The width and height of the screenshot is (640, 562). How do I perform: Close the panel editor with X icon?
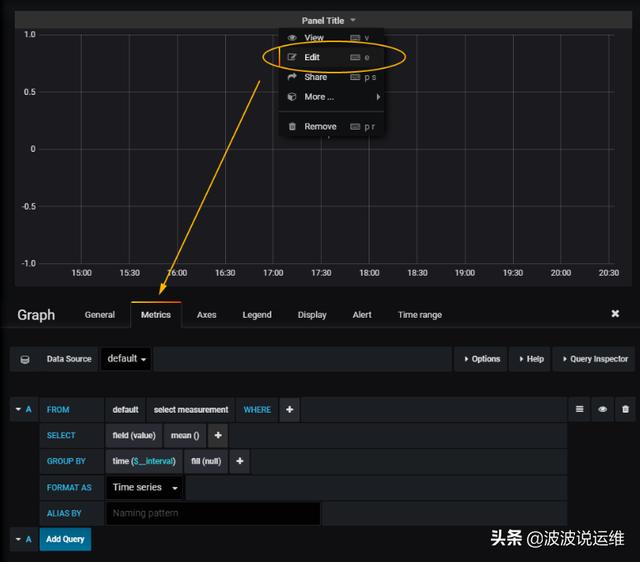615,313
